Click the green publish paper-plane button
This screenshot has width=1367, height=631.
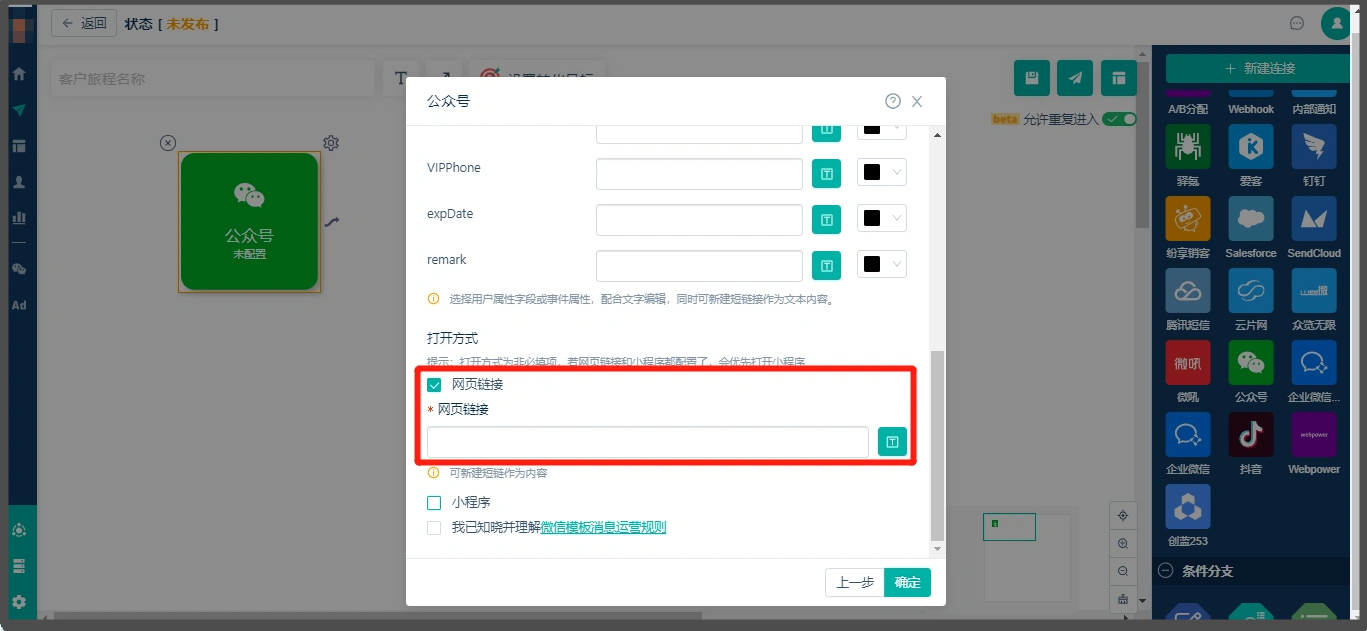pos(1075,78)
